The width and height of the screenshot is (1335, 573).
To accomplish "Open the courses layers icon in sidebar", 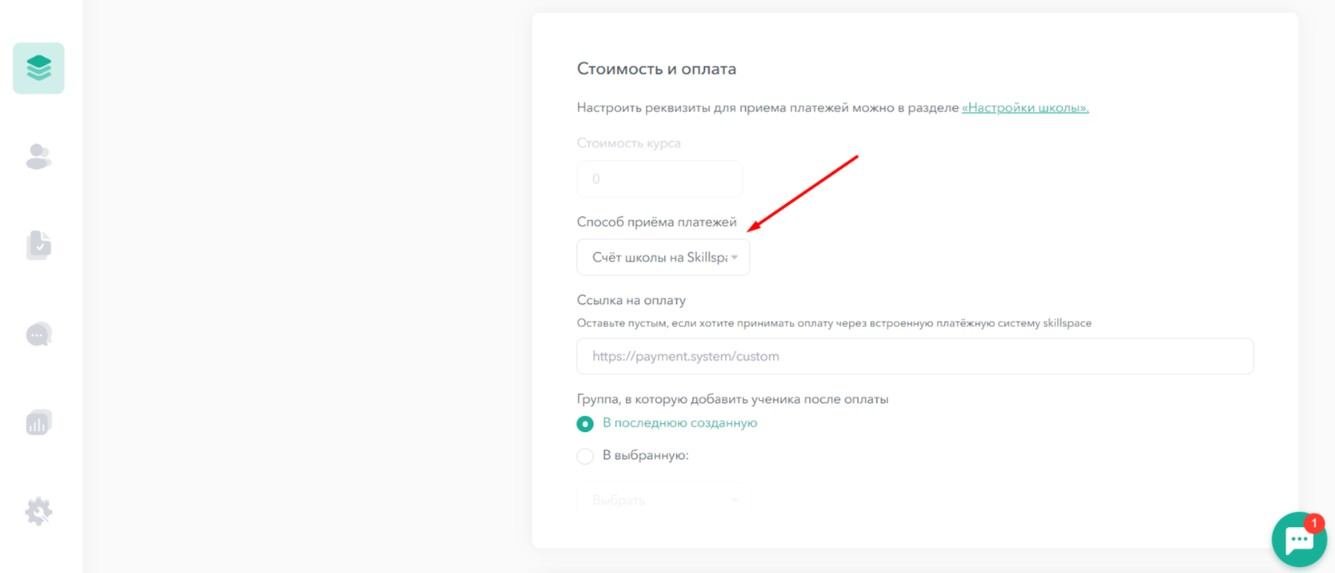I will pyautogui.click(x=39, y=68).
